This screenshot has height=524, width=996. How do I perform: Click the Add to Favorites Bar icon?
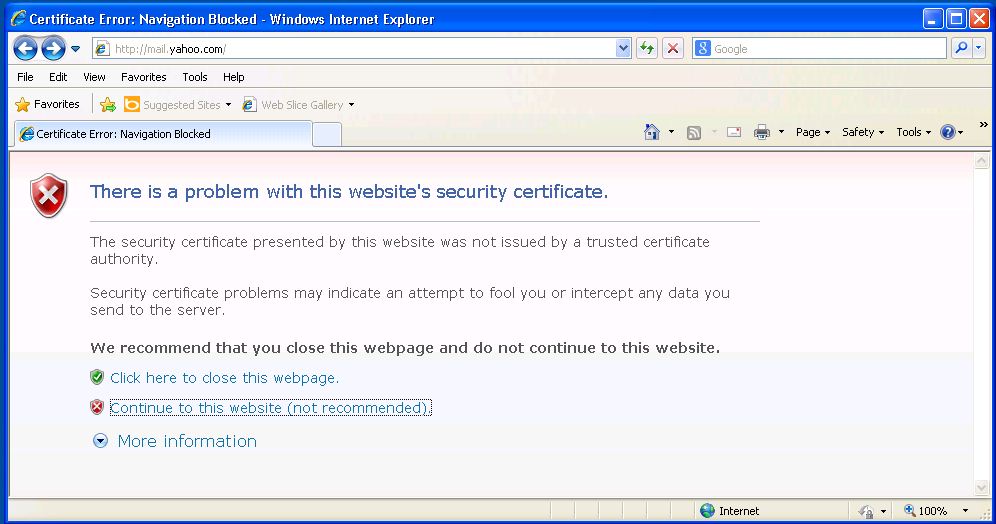coord(108,105)
